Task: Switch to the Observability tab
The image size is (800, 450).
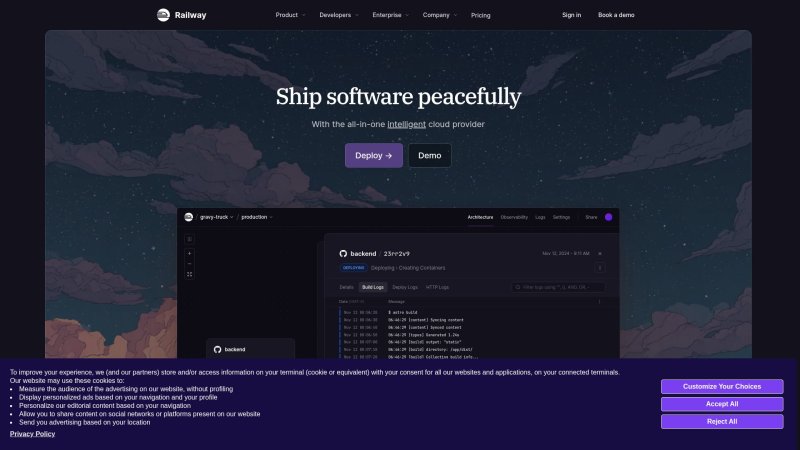Action: pos(514,217)
